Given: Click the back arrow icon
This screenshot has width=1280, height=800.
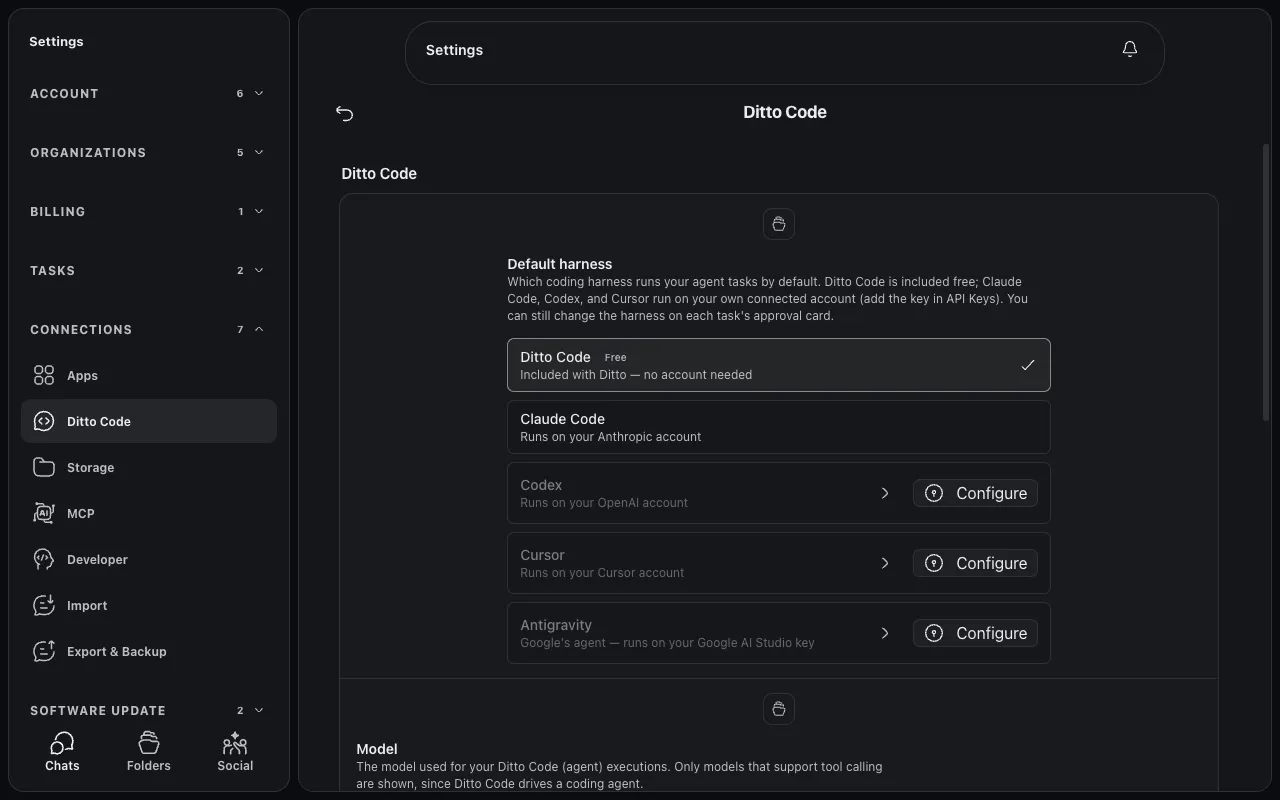Looking at the screenshot, I should tap(345, 113).
